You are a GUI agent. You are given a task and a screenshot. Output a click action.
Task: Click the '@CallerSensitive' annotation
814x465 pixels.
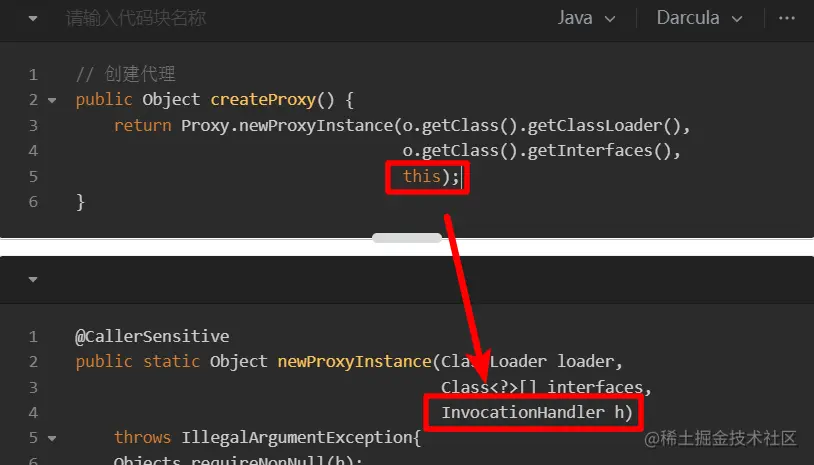point(152,336)
